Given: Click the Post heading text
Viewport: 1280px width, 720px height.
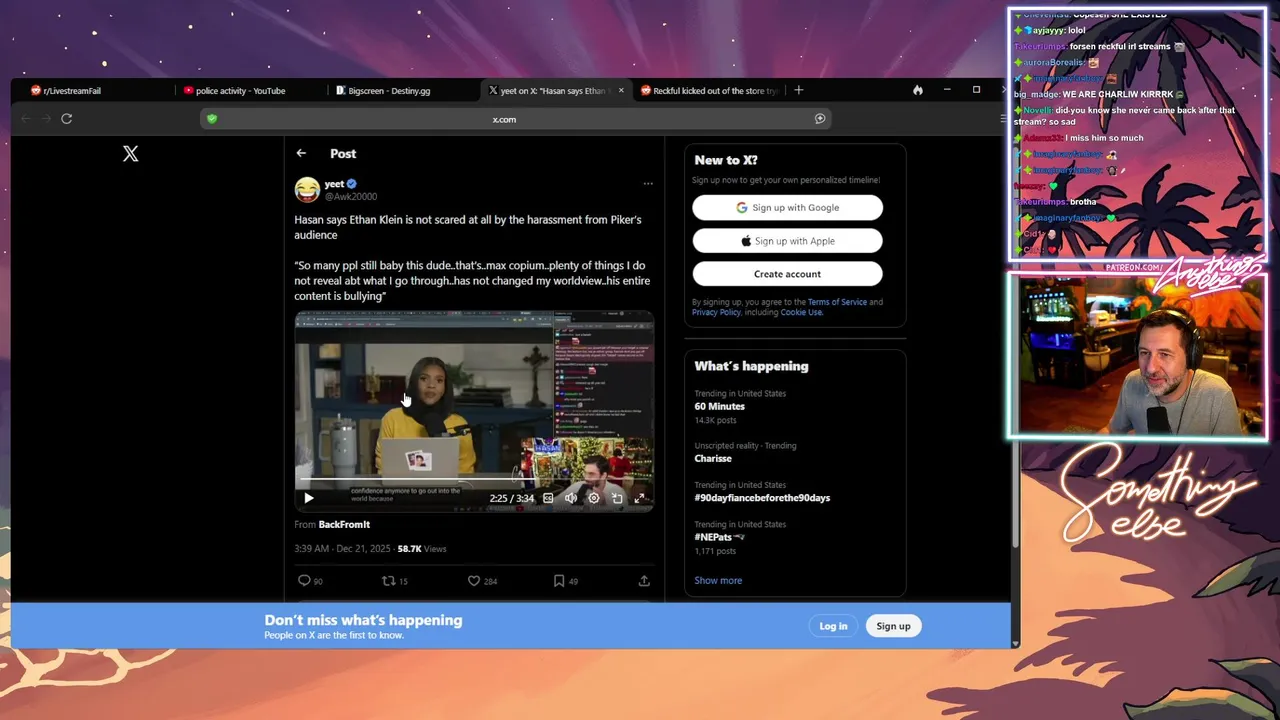Looking at the screenshot, I should [343, 154].
